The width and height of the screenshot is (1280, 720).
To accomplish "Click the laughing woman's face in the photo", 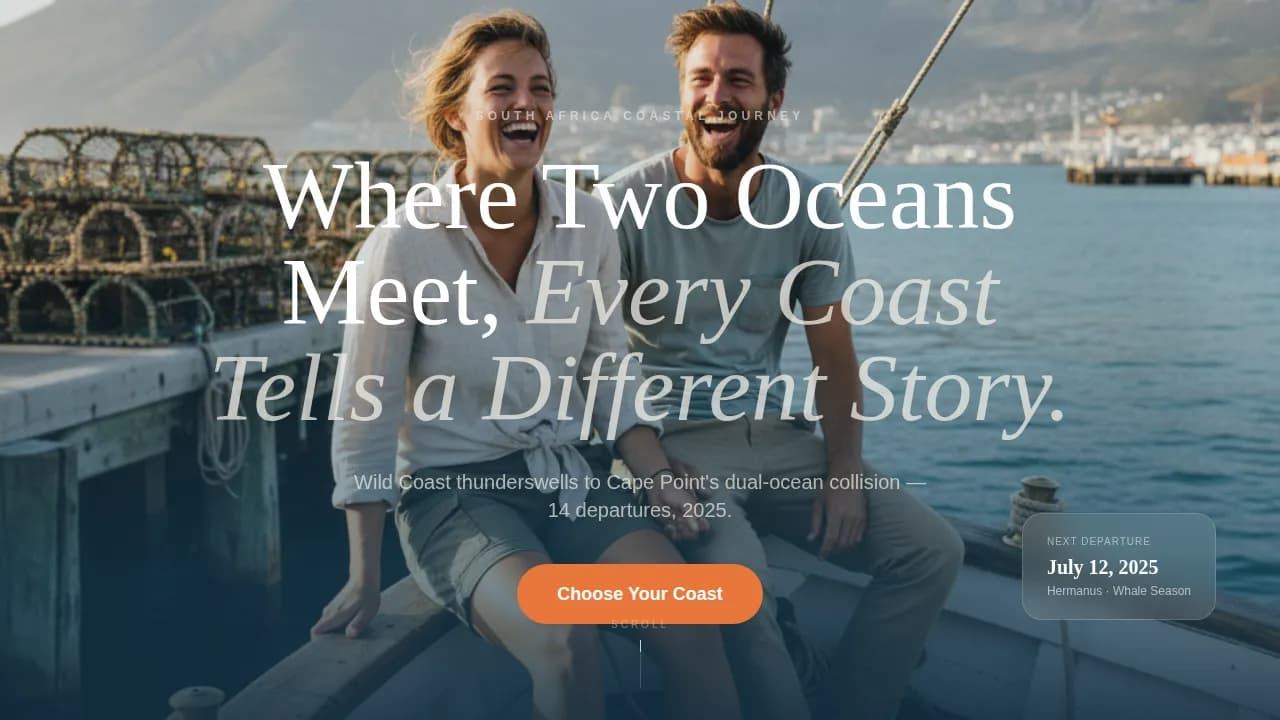I will tap(510, 100).
